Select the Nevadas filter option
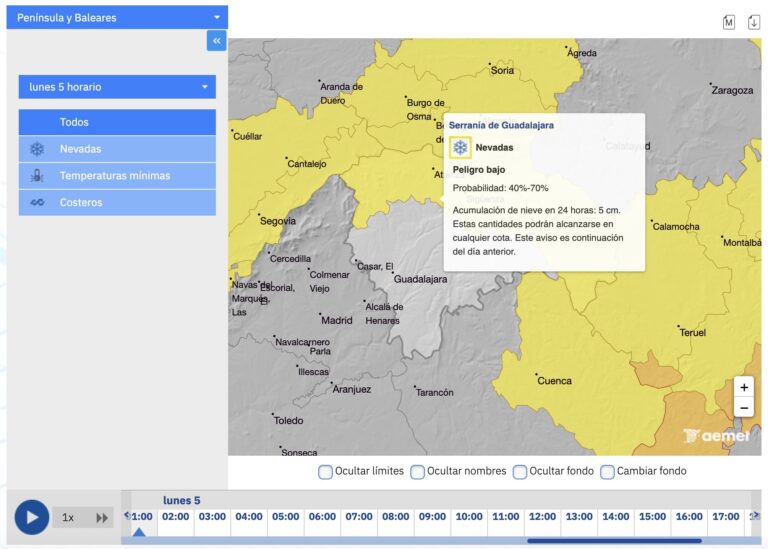The image size is (768, 549). [117, 149]
